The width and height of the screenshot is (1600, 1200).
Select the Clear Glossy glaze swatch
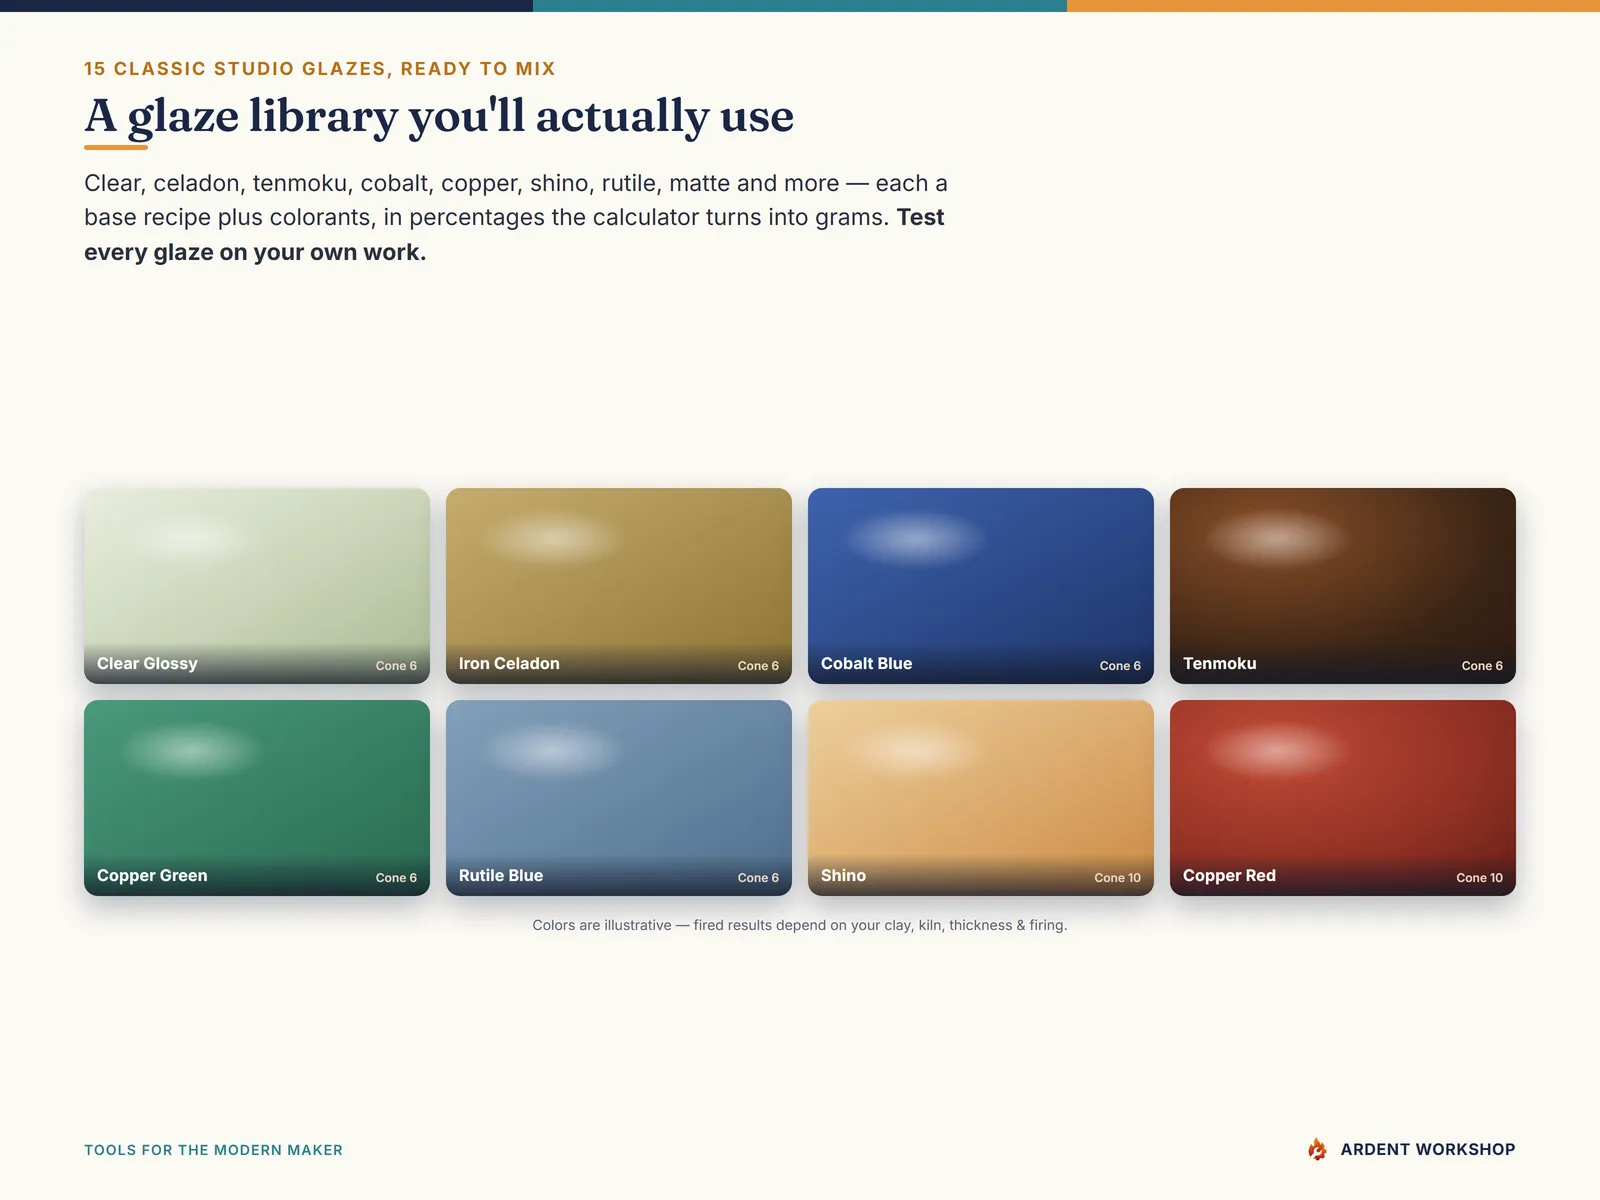[257, 586]
